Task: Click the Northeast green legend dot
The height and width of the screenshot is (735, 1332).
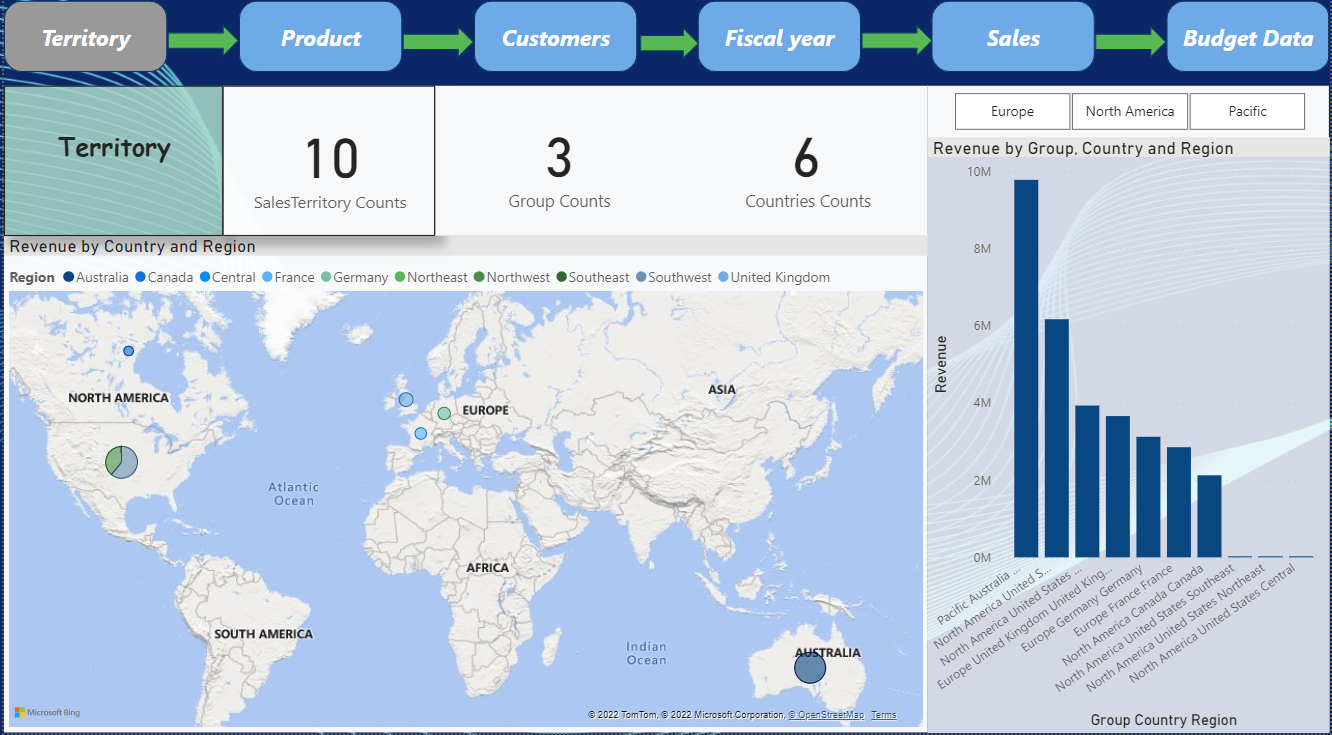Action: pos(398,277)
